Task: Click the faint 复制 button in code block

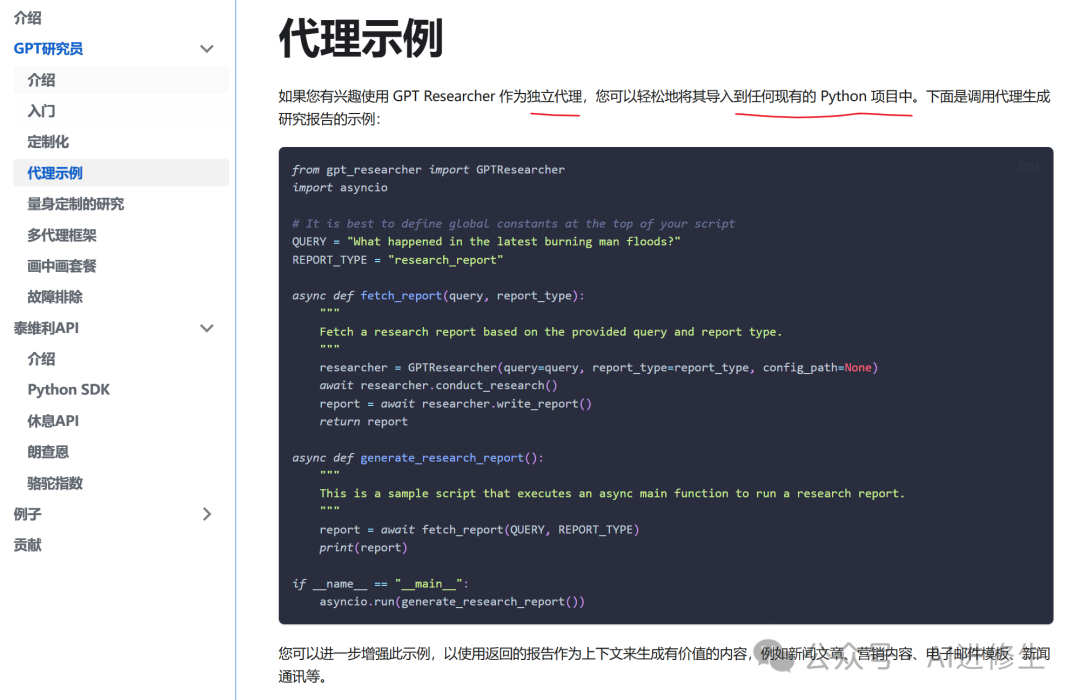Action: pos(1028,167)
